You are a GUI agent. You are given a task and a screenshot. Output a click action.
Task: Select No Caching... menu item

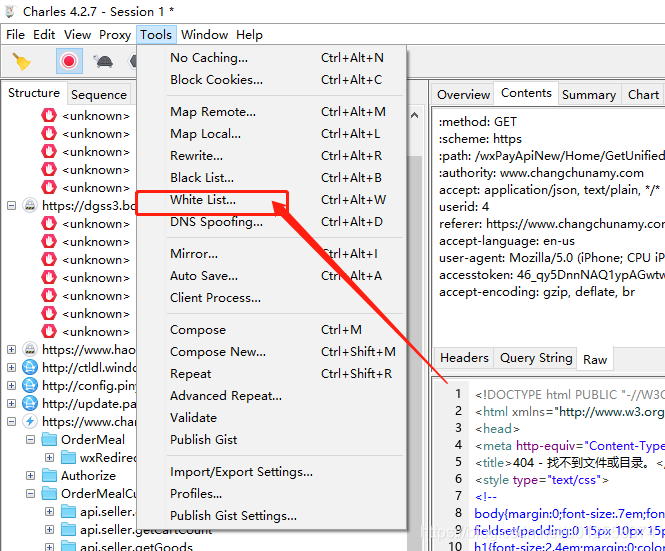pos(271,58)
